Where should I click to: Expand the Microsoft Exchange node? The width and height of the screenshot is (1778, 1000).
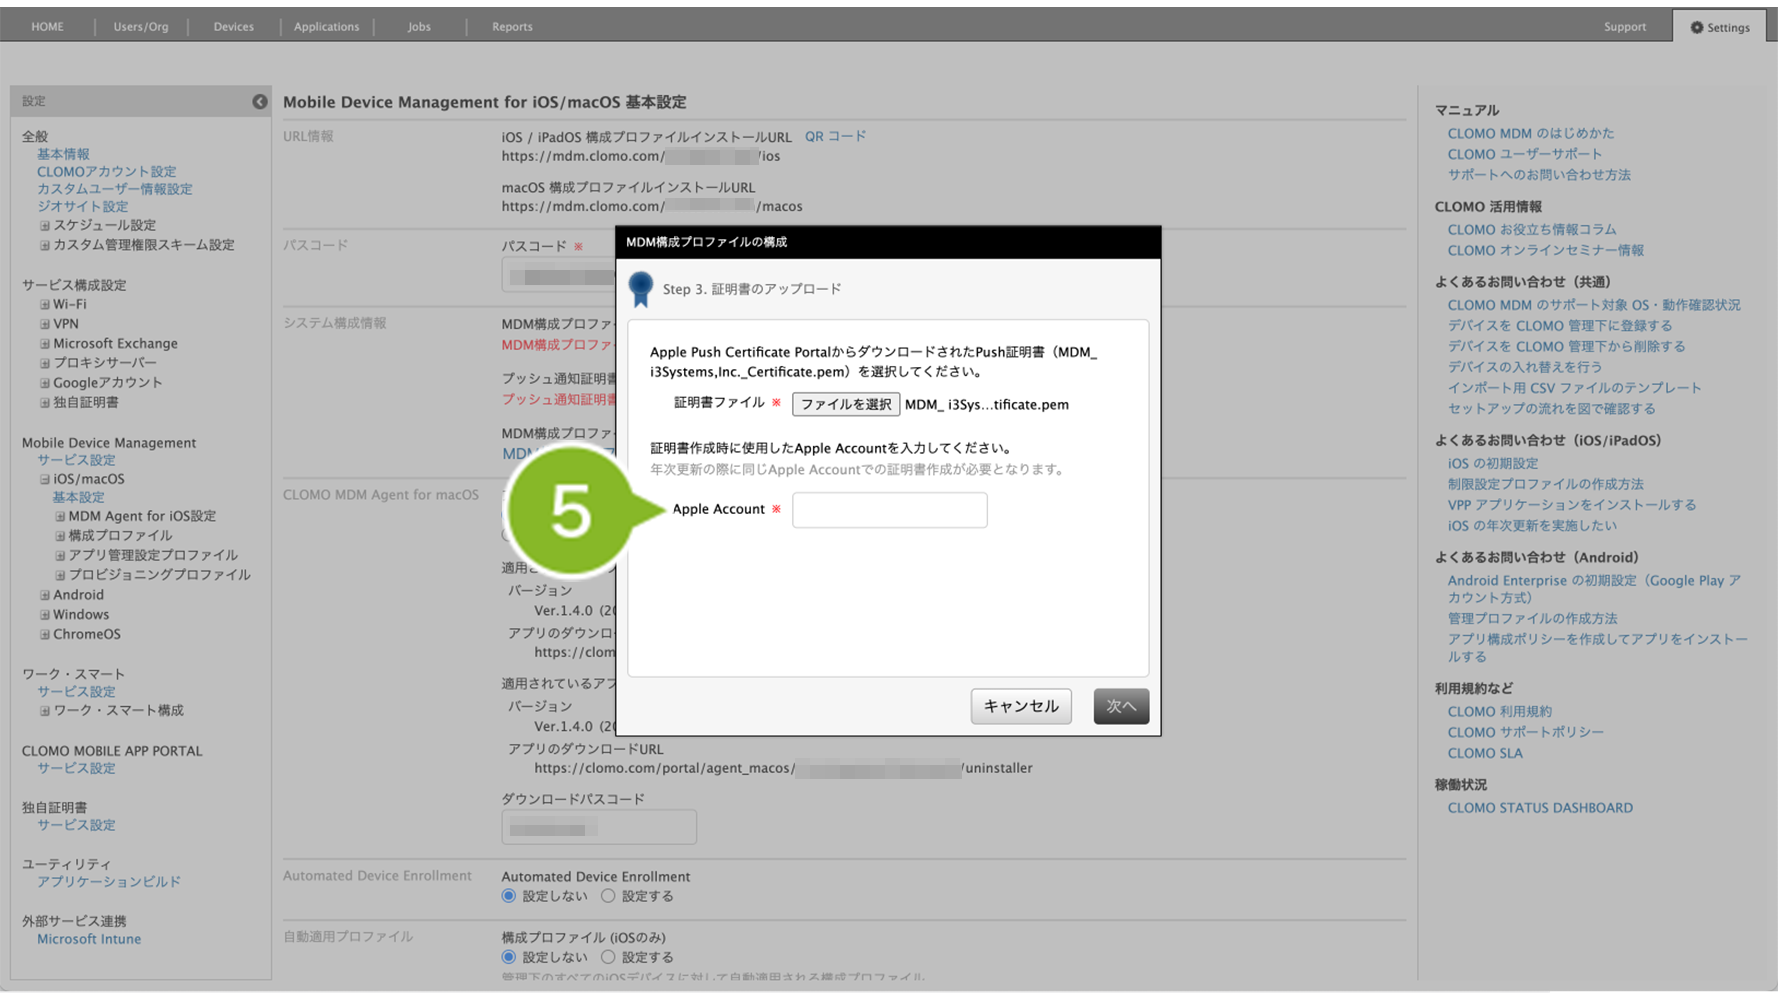point(44,344)
